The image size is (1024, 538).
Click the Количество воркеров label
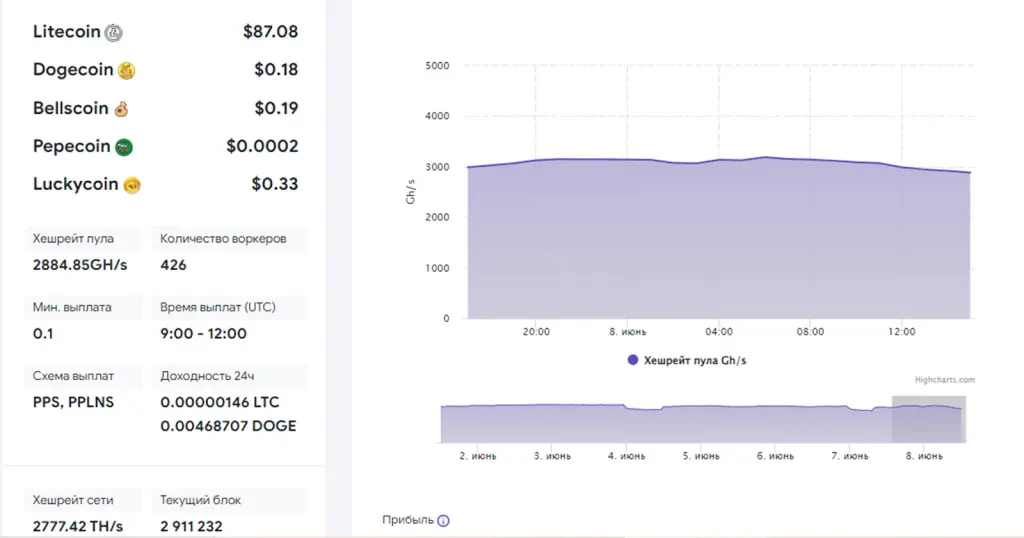pyautogui.click(x=223, y=238)
